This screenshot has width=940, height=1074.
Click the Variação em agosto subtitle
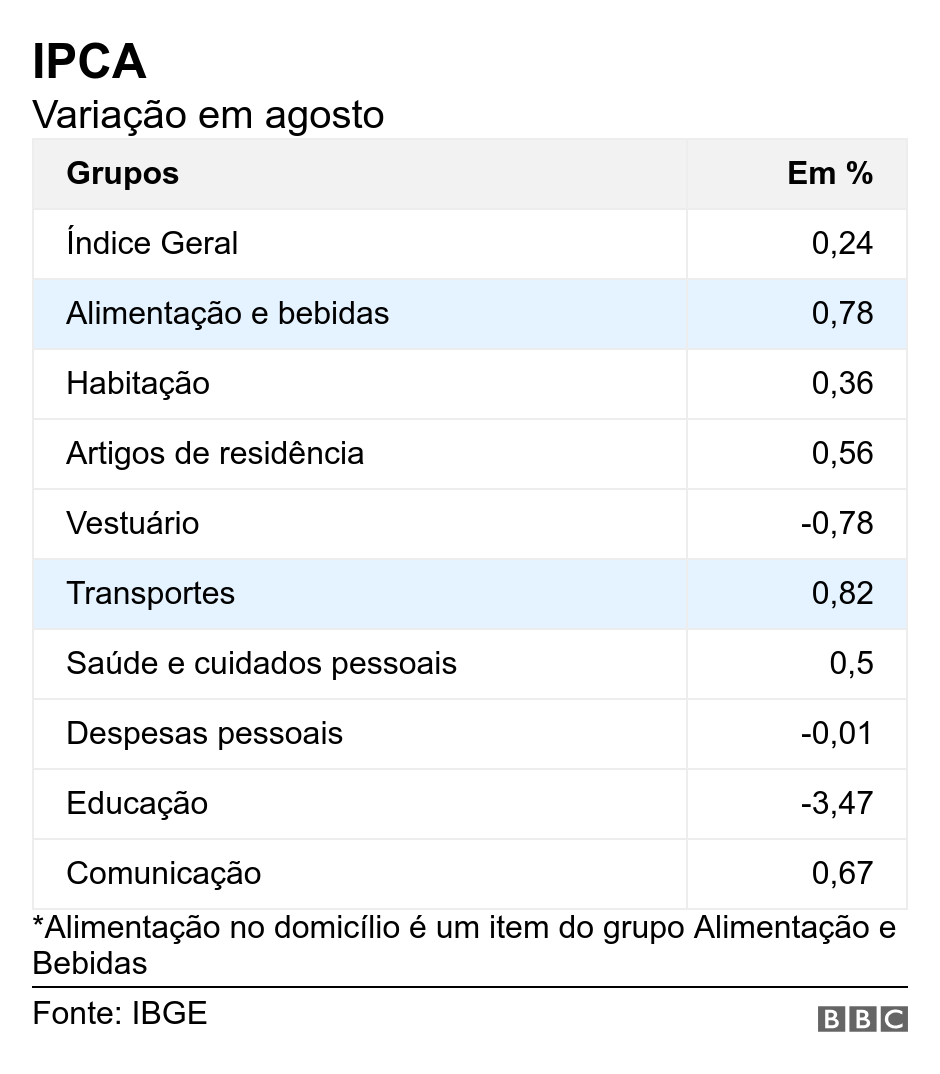208,114
